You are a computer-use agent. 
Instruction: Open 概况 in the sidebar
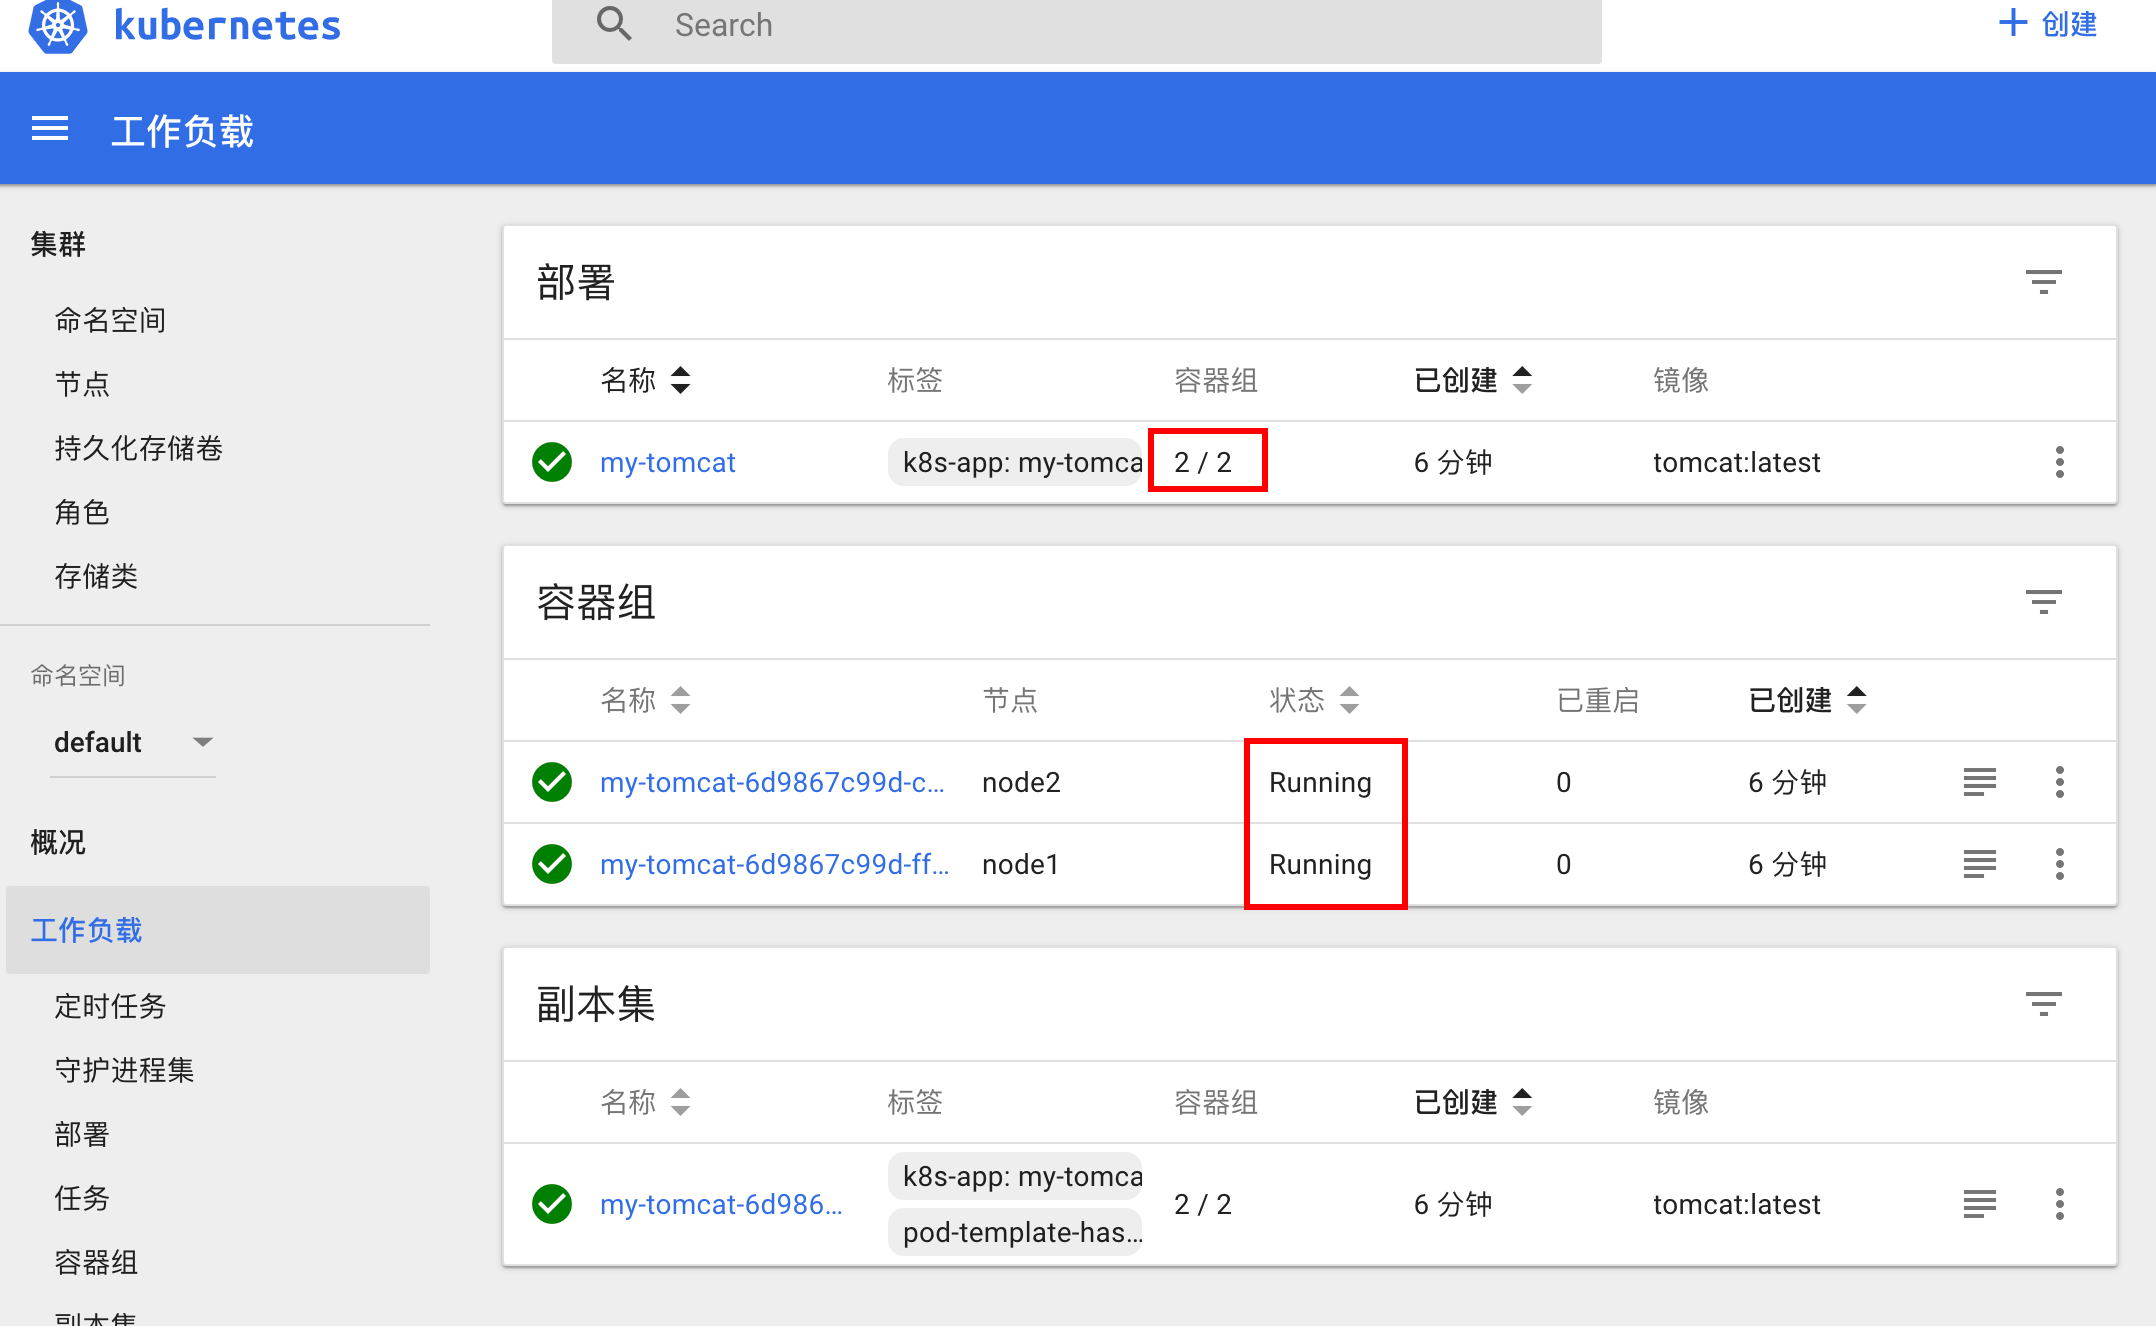tap(58, 842)
